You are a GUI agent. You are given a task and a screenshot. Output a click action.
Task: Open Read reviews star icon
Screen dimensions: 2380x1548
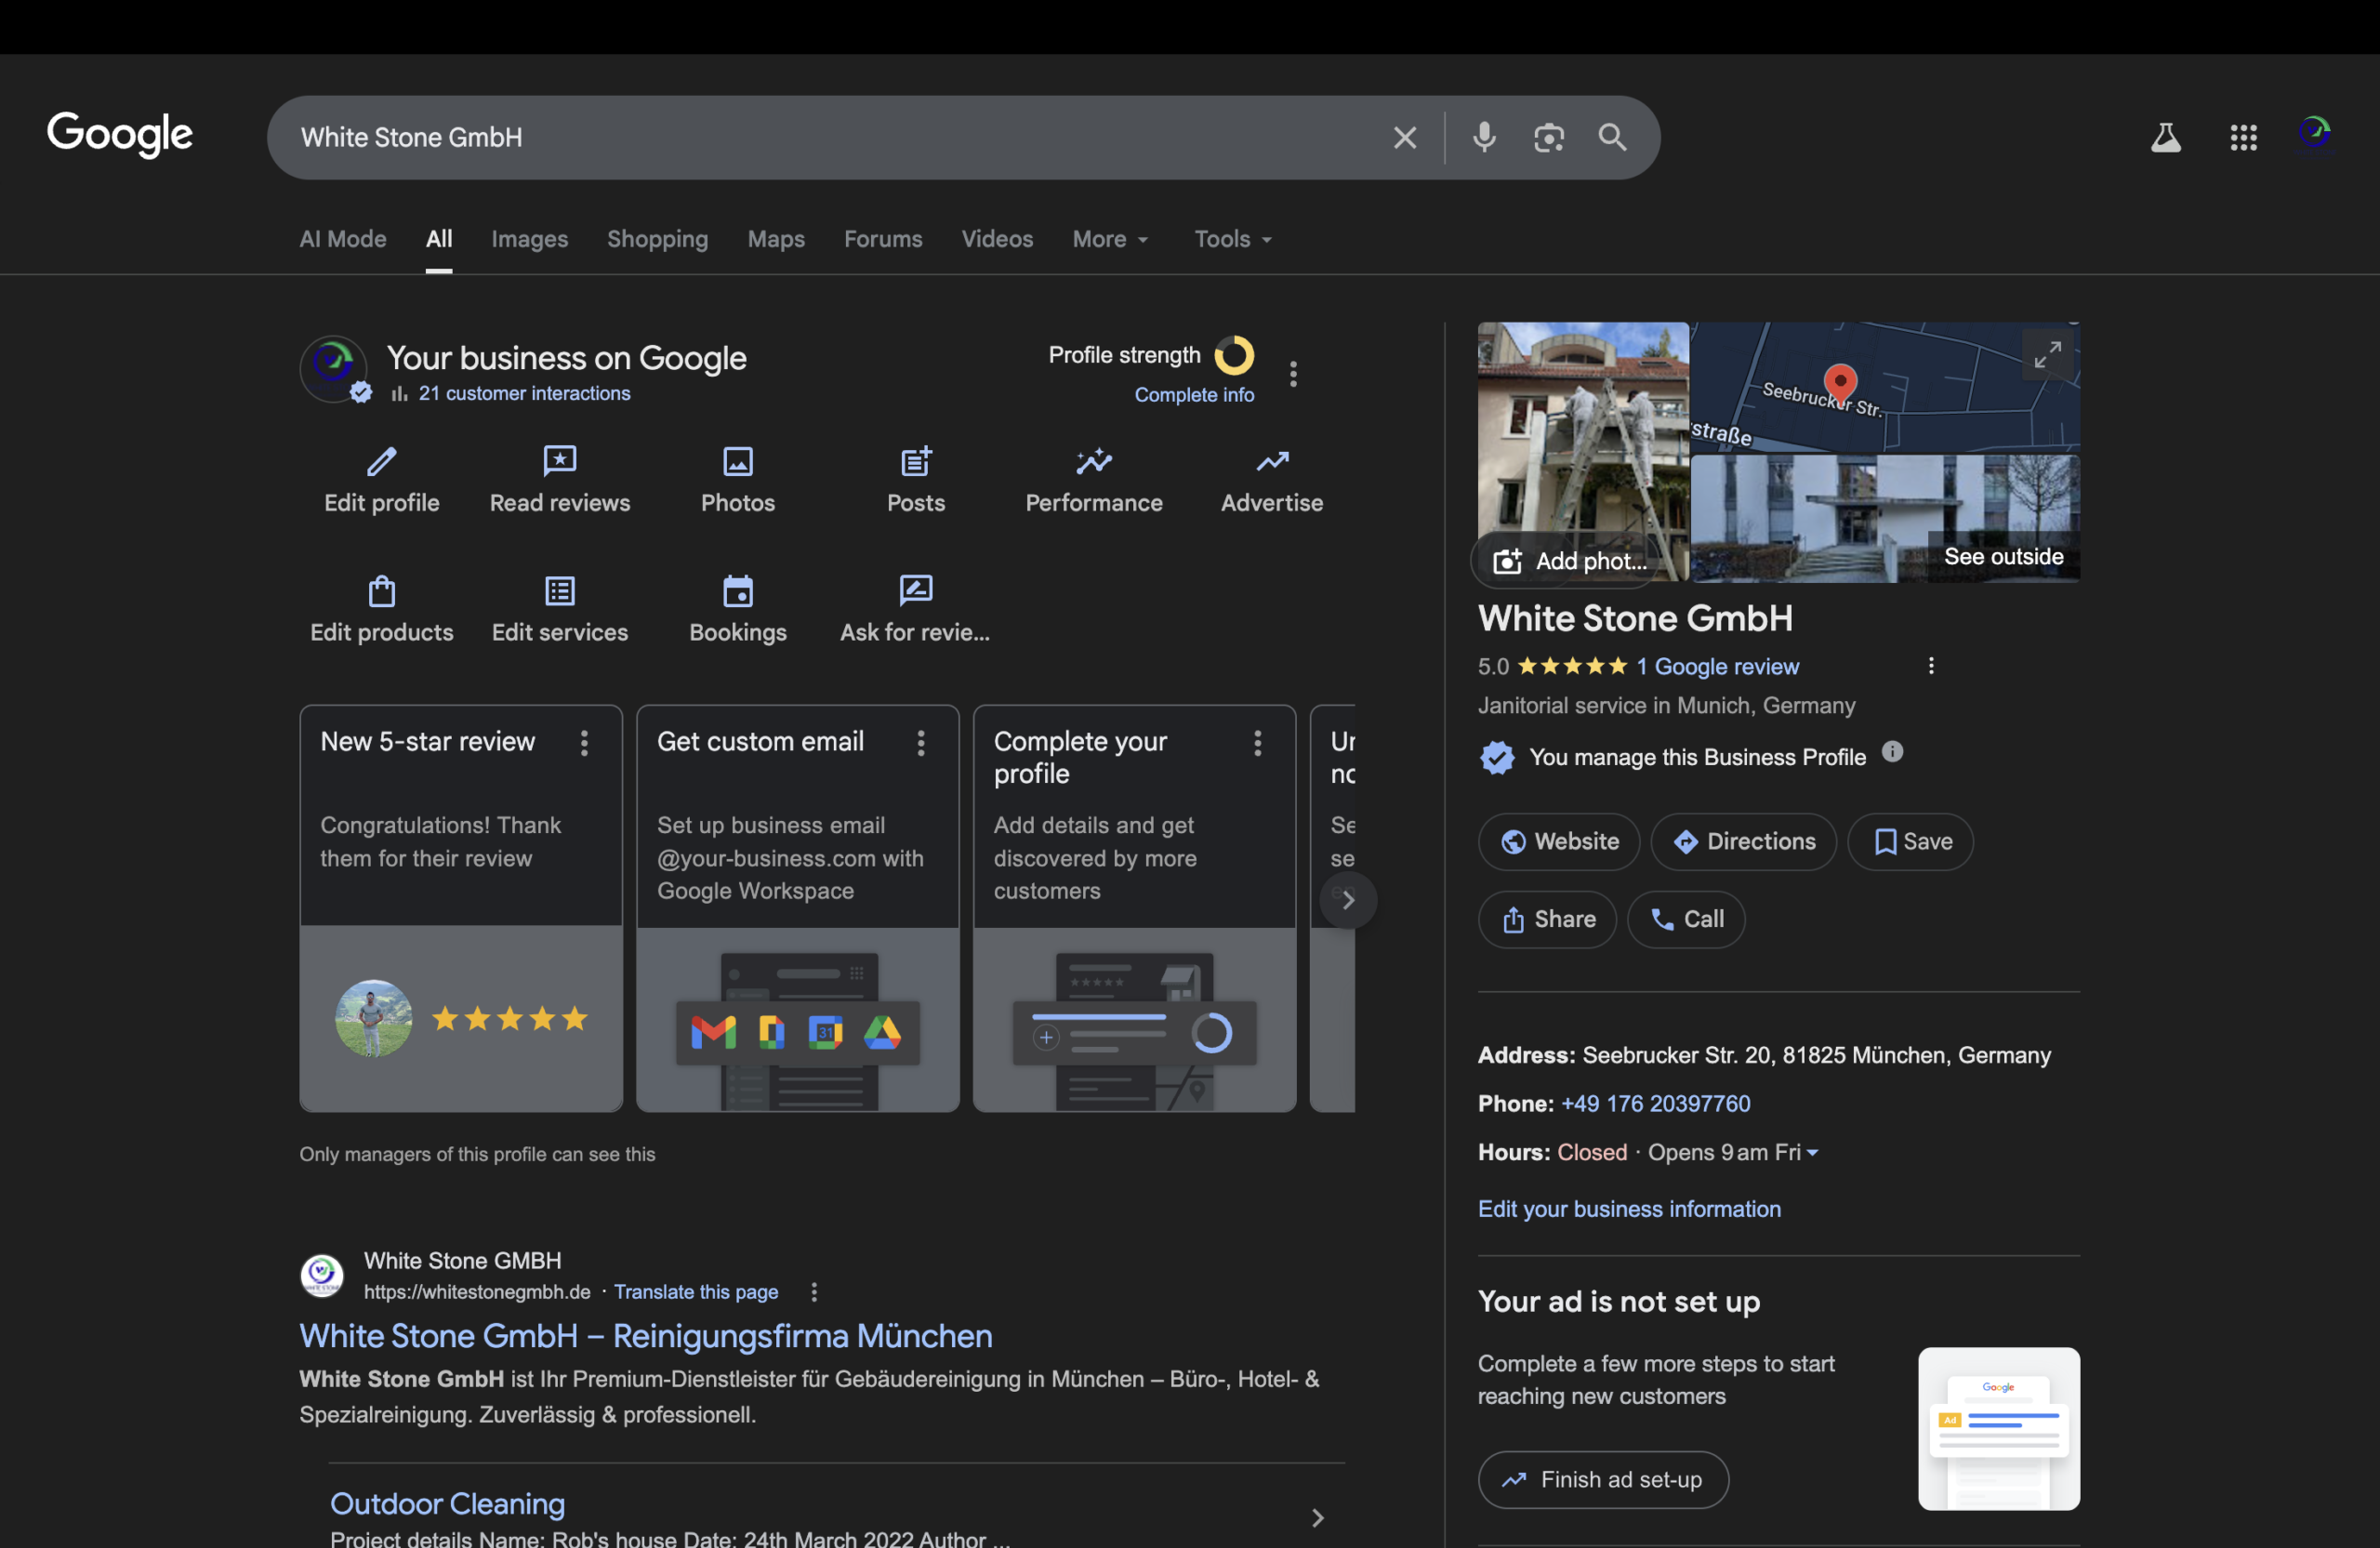pyautogui.click(x=559, y=461)
